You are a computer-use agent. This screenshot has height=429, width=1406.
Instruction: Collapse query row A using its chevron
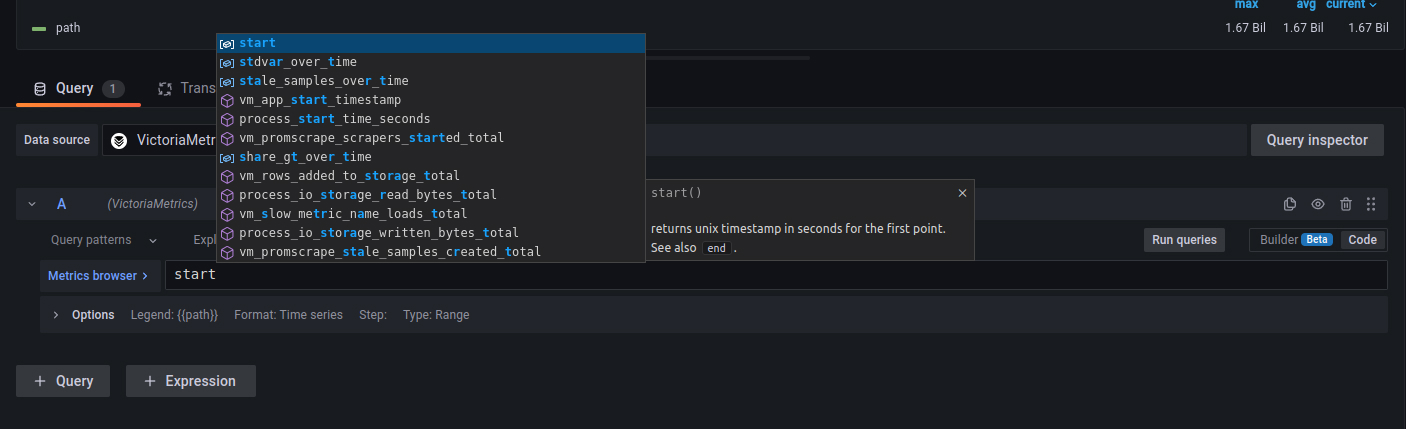pyautogui.click(x=32, y=204)
